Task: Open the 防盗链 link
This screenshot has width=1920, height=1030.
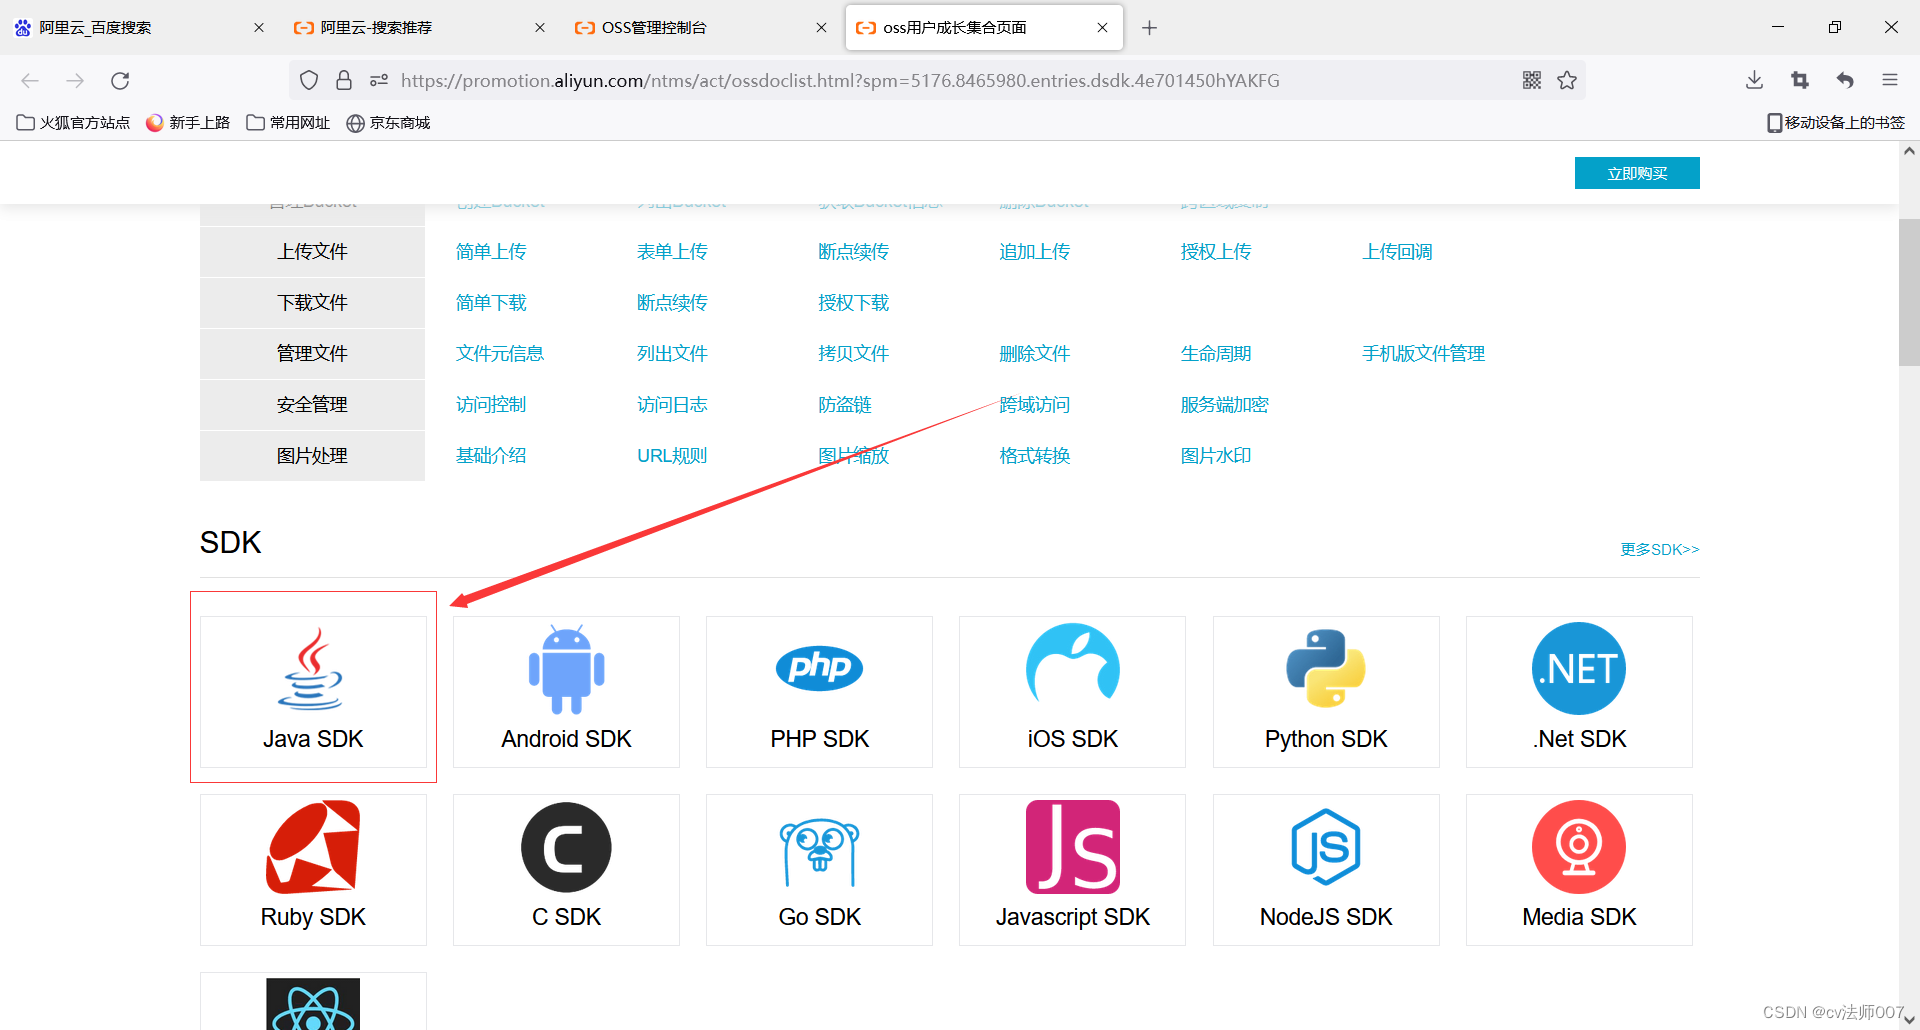Action: coord(845,405)
